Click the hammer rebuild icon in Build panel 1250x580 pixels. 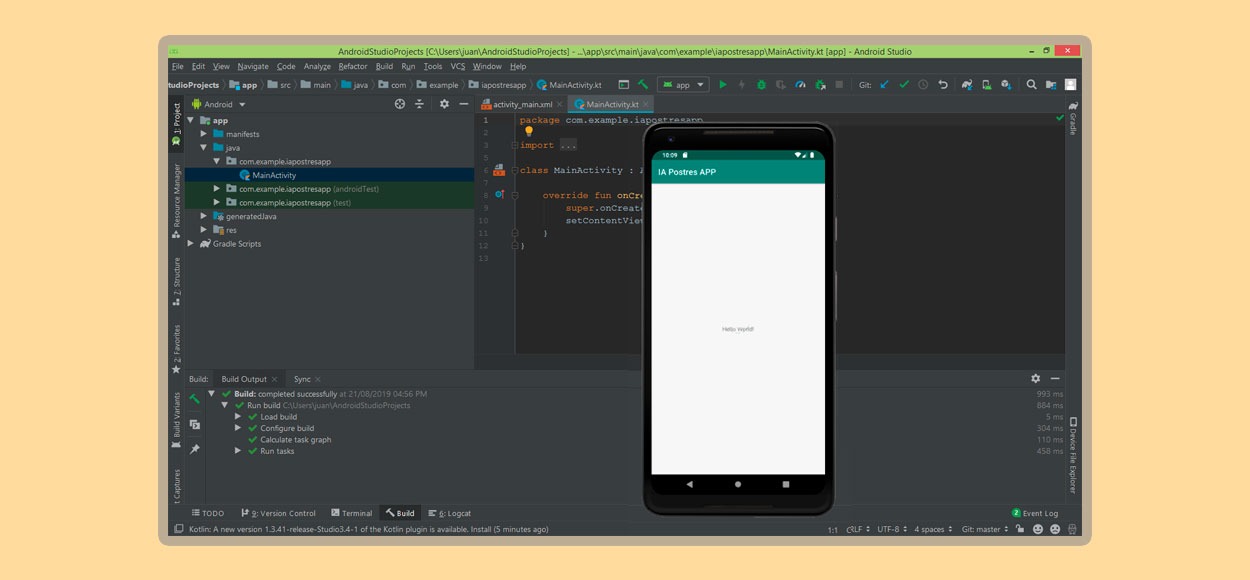[x=194, y=399]
